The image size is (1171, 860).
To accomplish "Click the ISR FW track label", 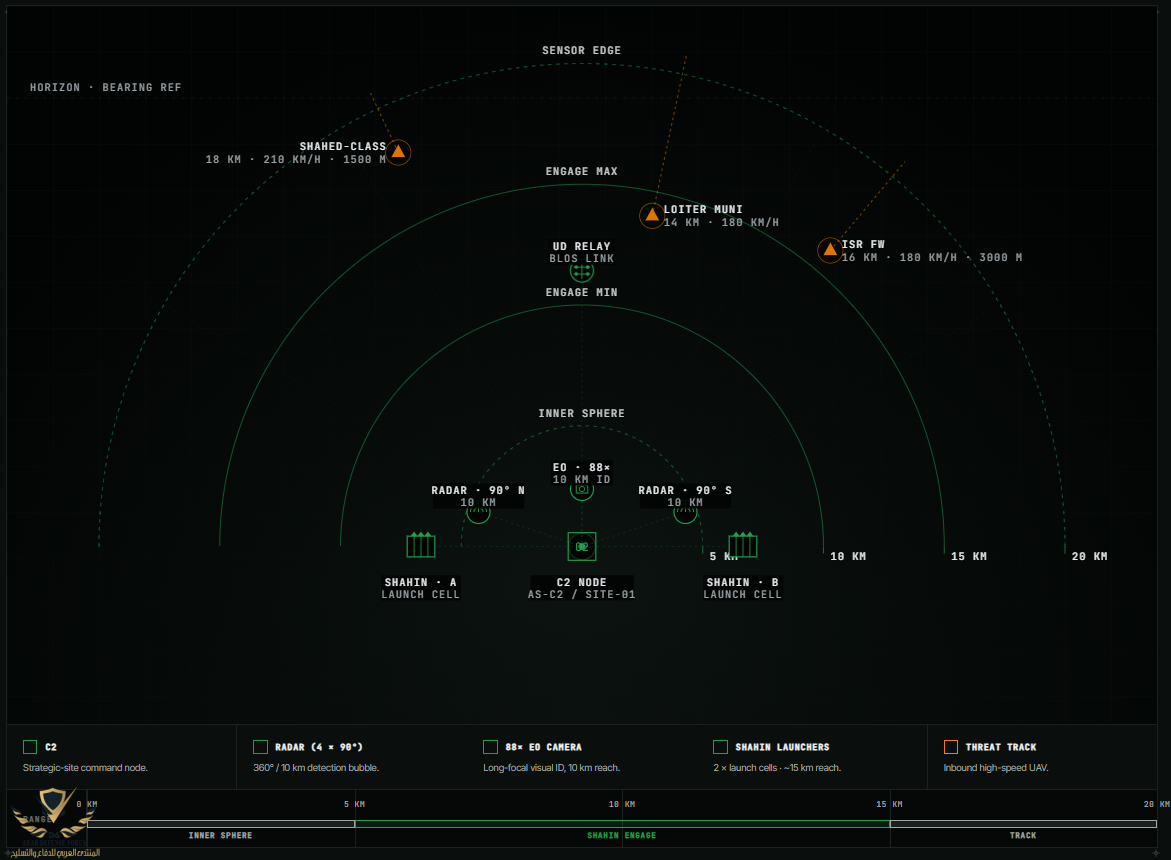I will pyautogui.click(x=863, y=244).
